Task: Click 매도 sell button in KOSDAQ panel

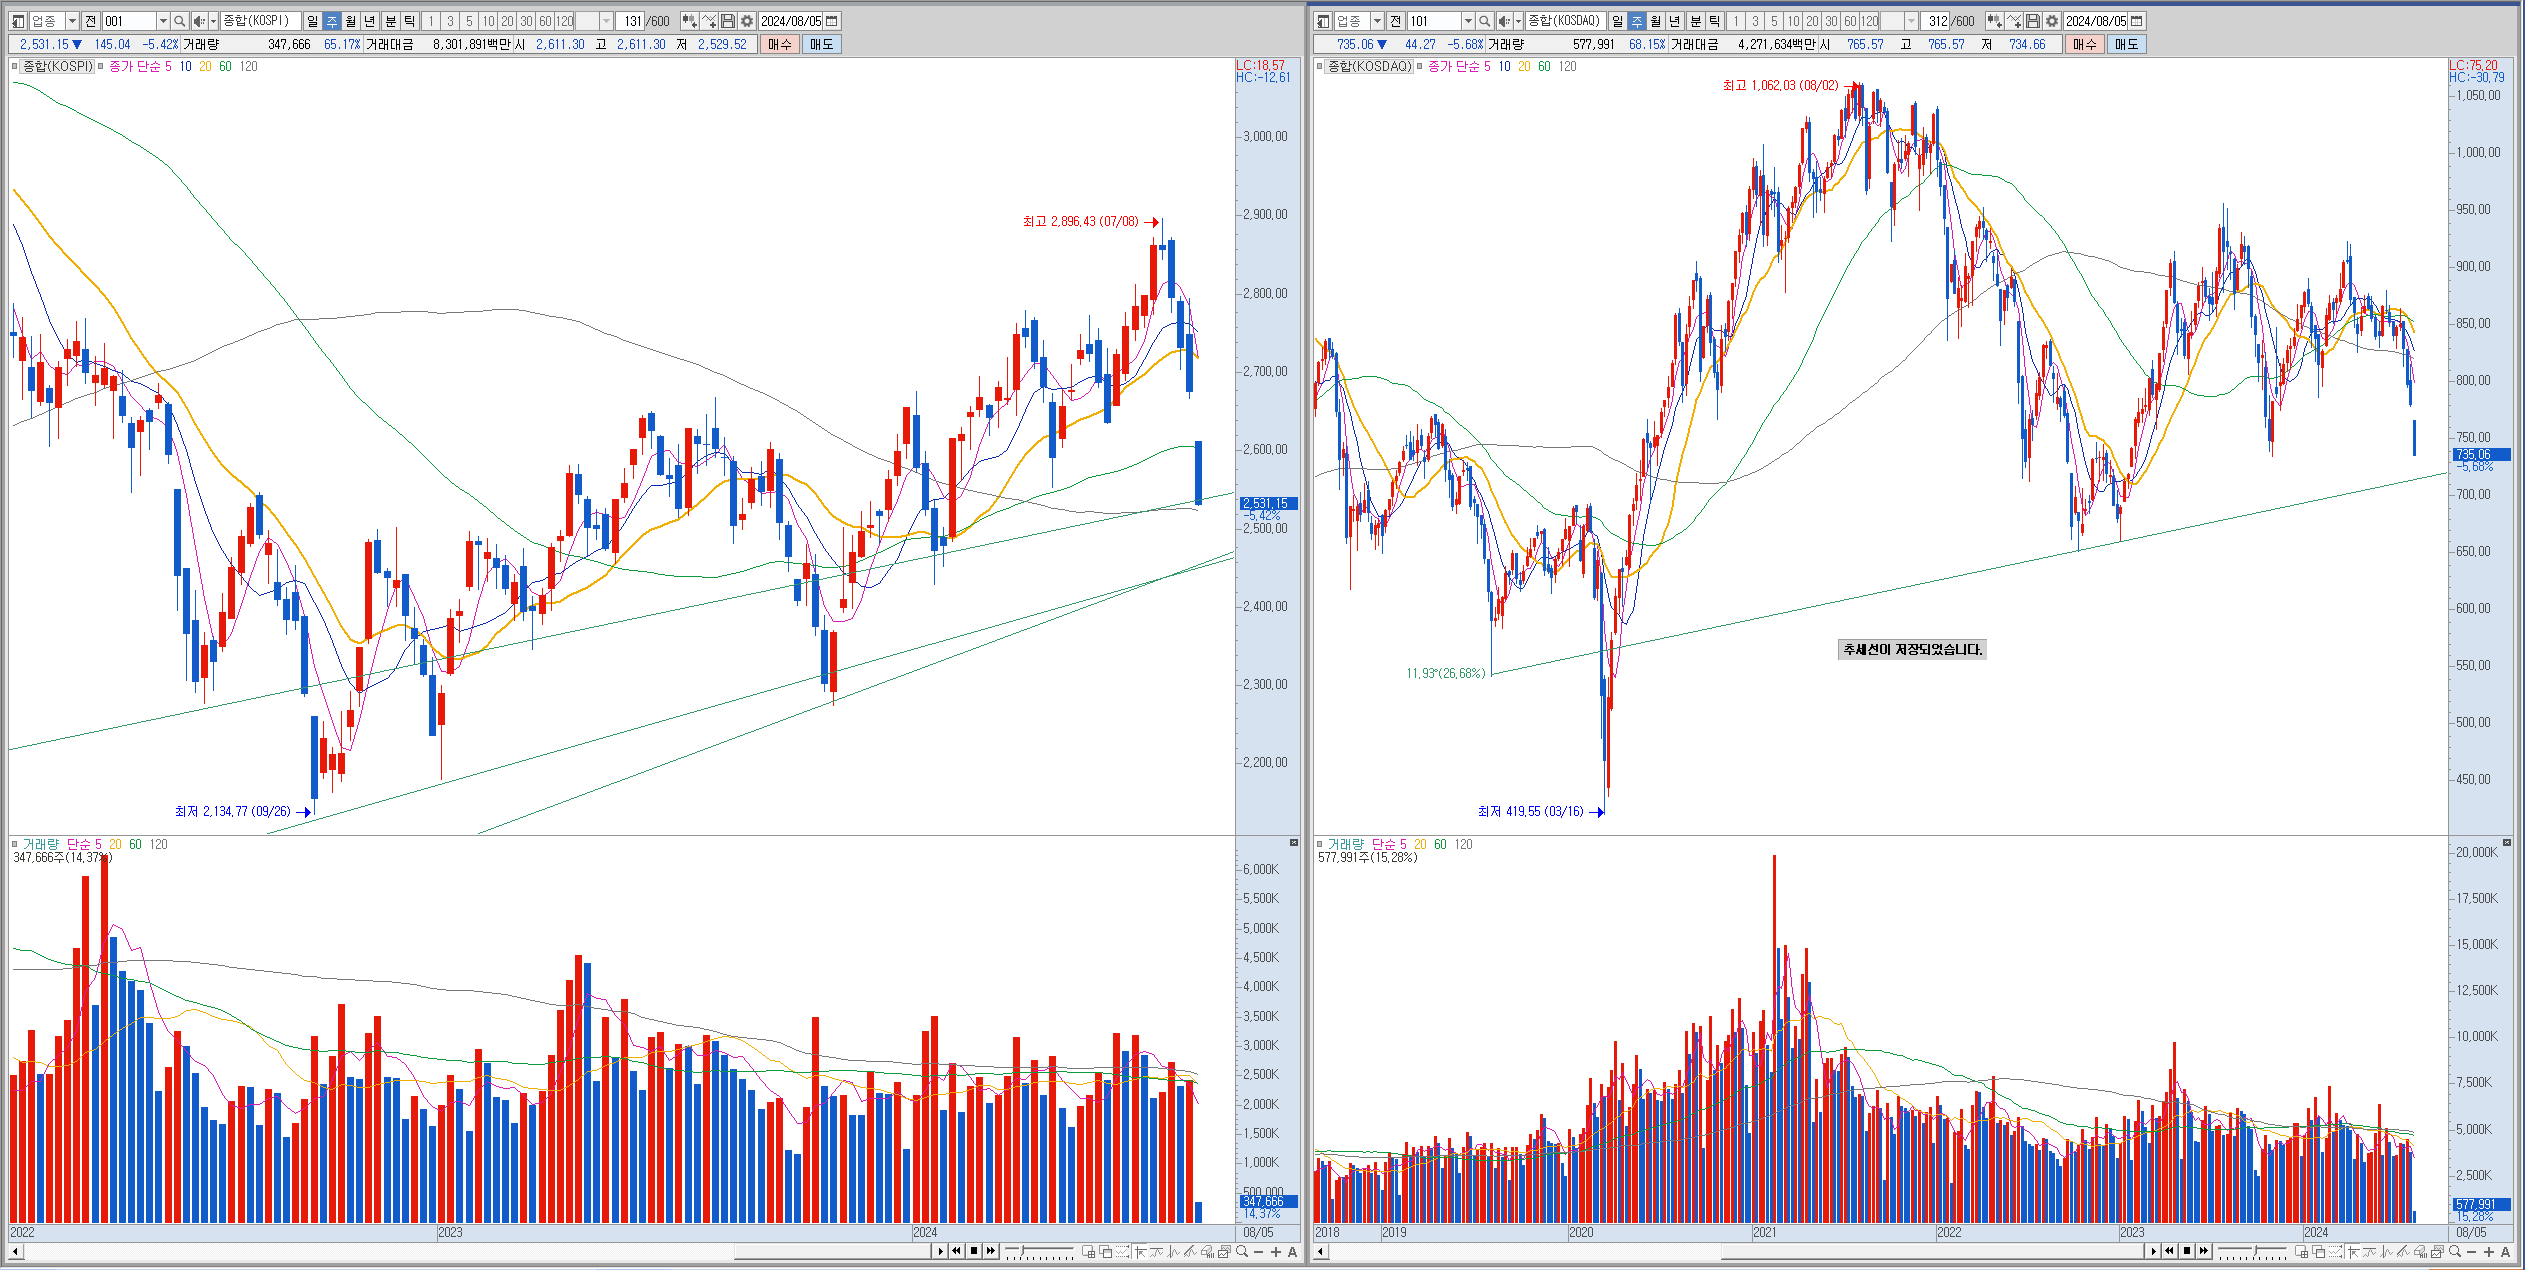Action: coord(2126,44)
